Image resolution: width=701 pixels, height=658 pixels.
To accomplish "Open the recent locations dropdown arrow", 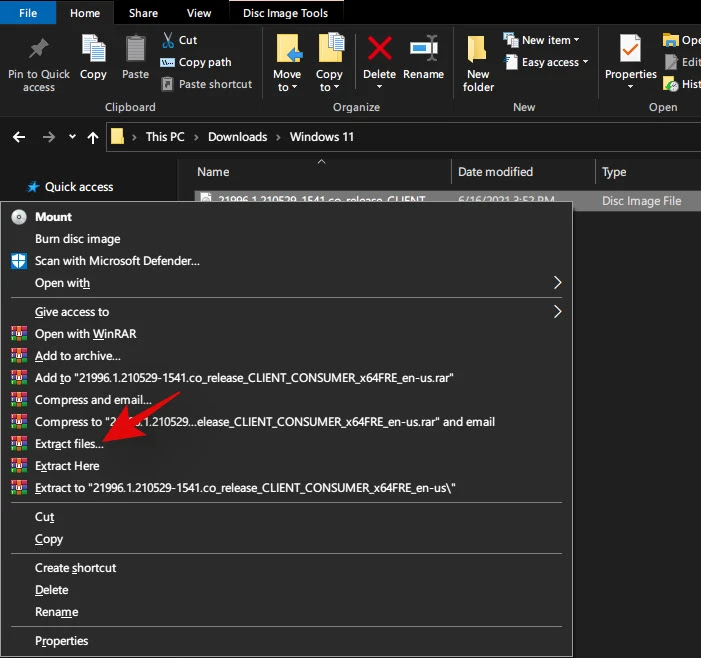I will pyautogui.click(x=72, y=136).
